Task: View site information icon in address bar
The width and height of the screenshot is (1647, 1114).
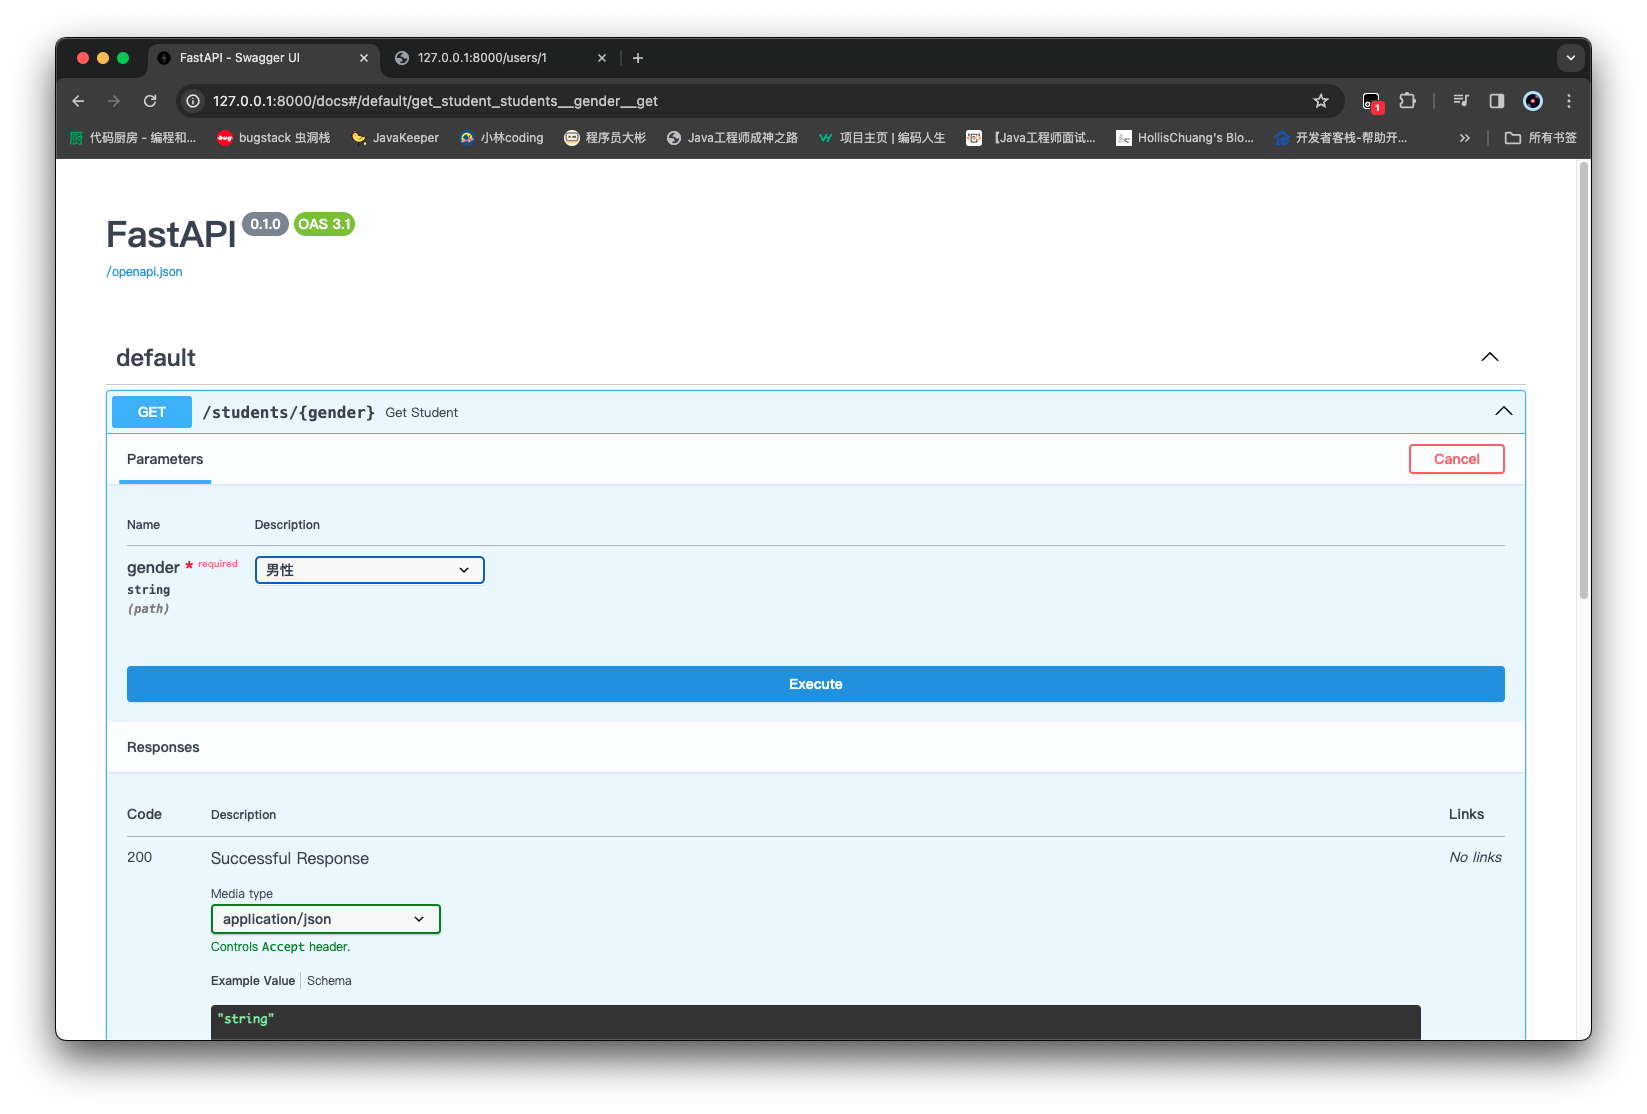Action: click(x=193, y=101)
